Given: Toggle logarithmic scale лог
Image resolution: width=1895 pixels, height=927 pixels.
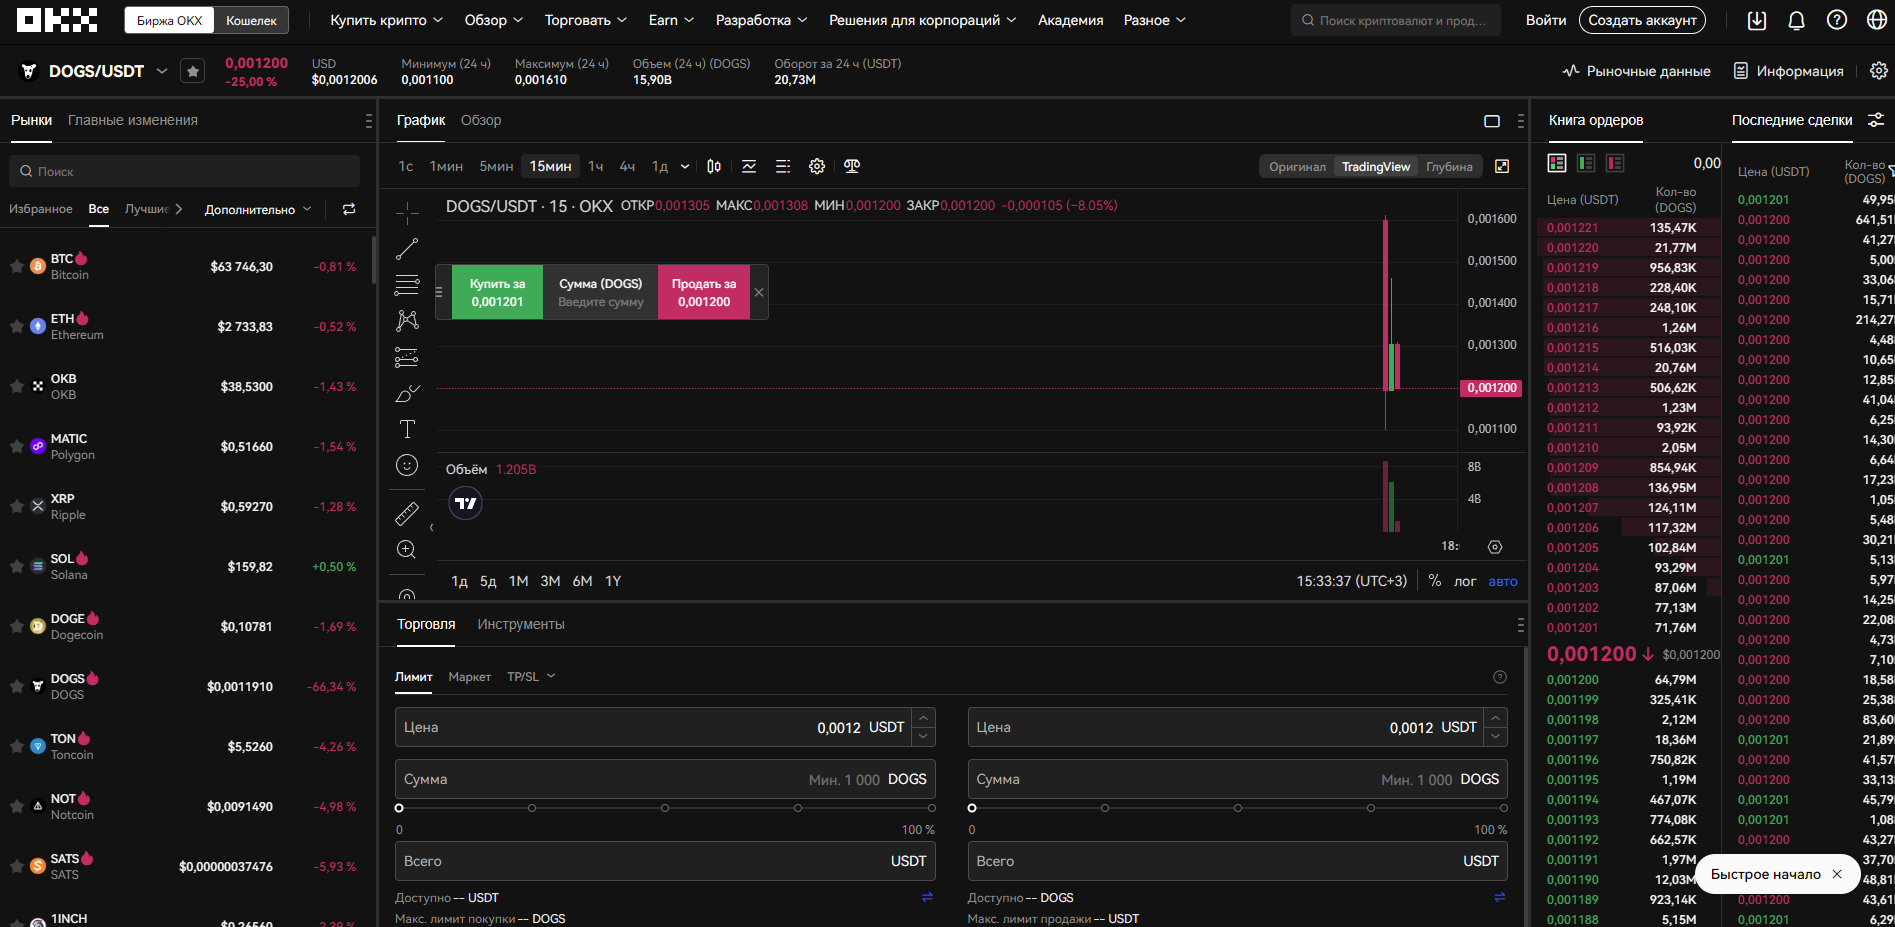Looking at the screenshot, I should (1465, 581).
